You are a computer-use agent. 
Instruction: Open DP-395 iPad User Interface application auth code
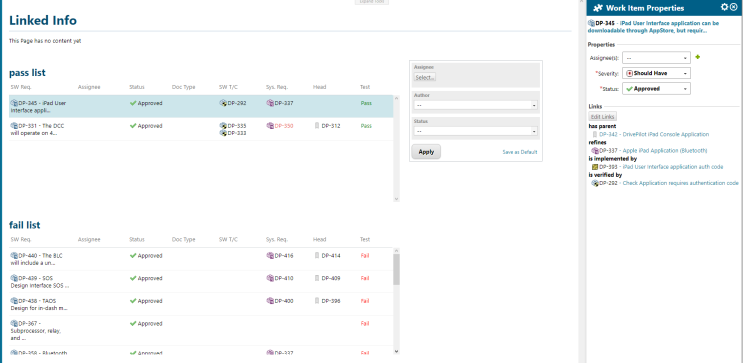pyautogui.click(x=661, y=167)
